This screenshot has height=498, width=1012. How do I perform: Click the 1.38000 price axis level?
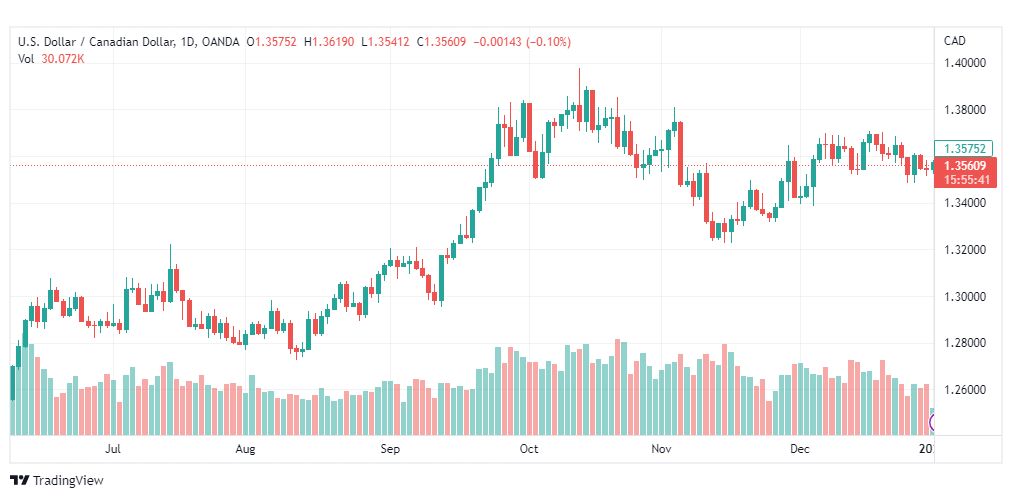(x=965, y=110)
